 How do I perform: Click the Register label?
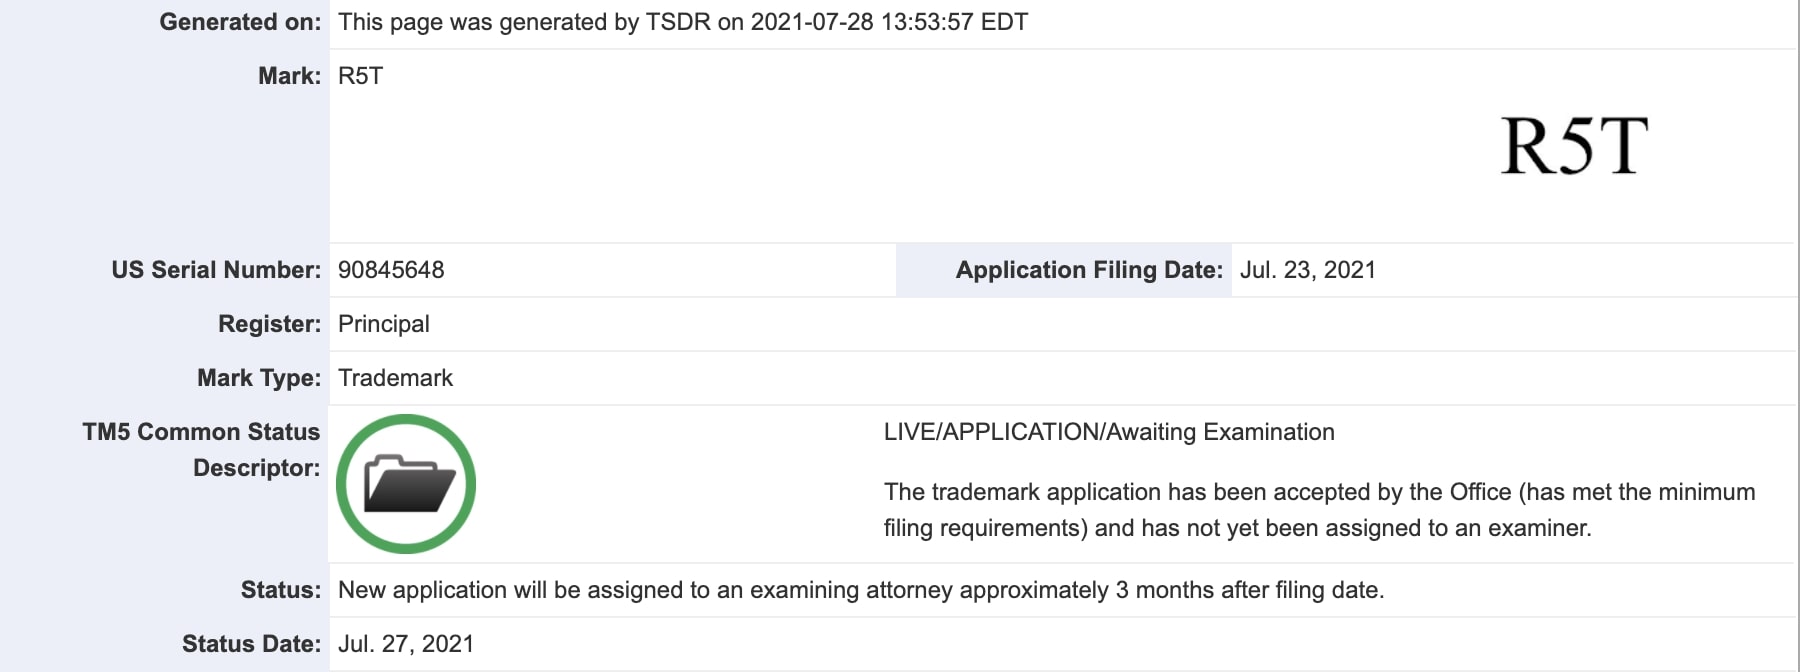[x=270, y=324]
